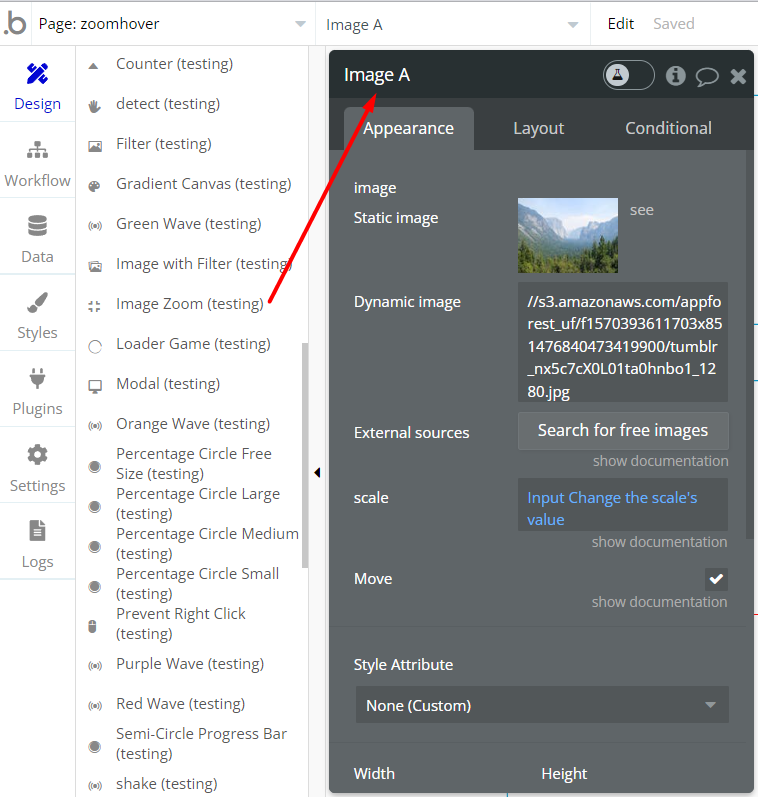Uncheck the Move checkbox
The width and height of the screenshot is (758, 797).
[x=716, y=579]
